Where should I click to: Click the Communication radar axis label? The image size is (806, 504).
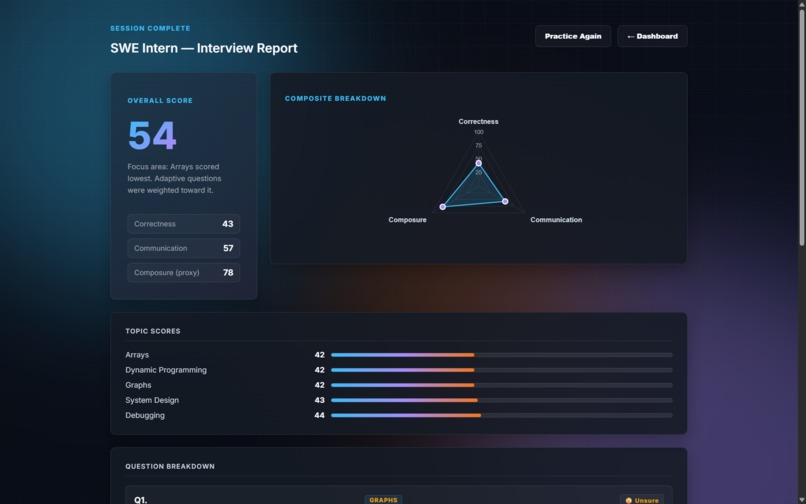click(x=556, y=220)
